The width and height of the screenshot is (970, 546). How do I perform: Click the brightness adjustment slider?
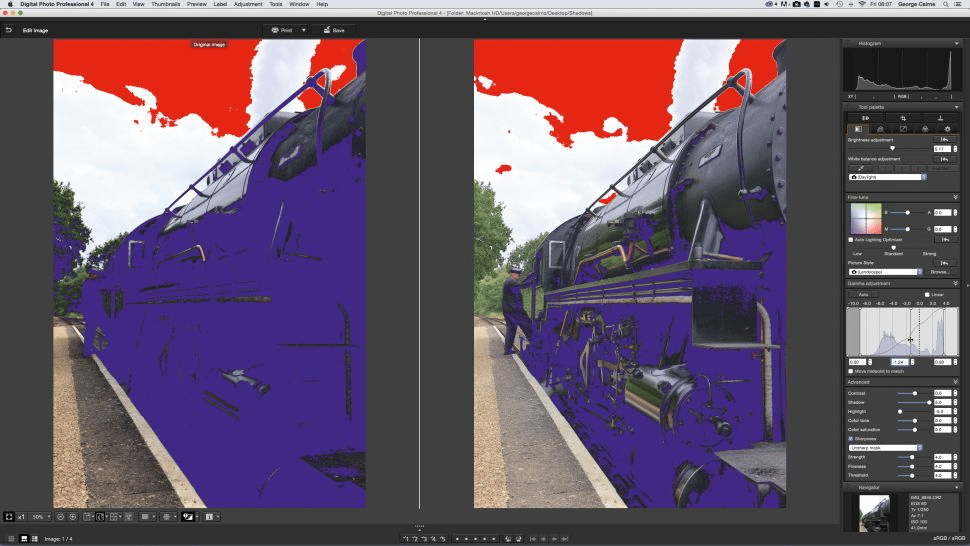[891, 148]
